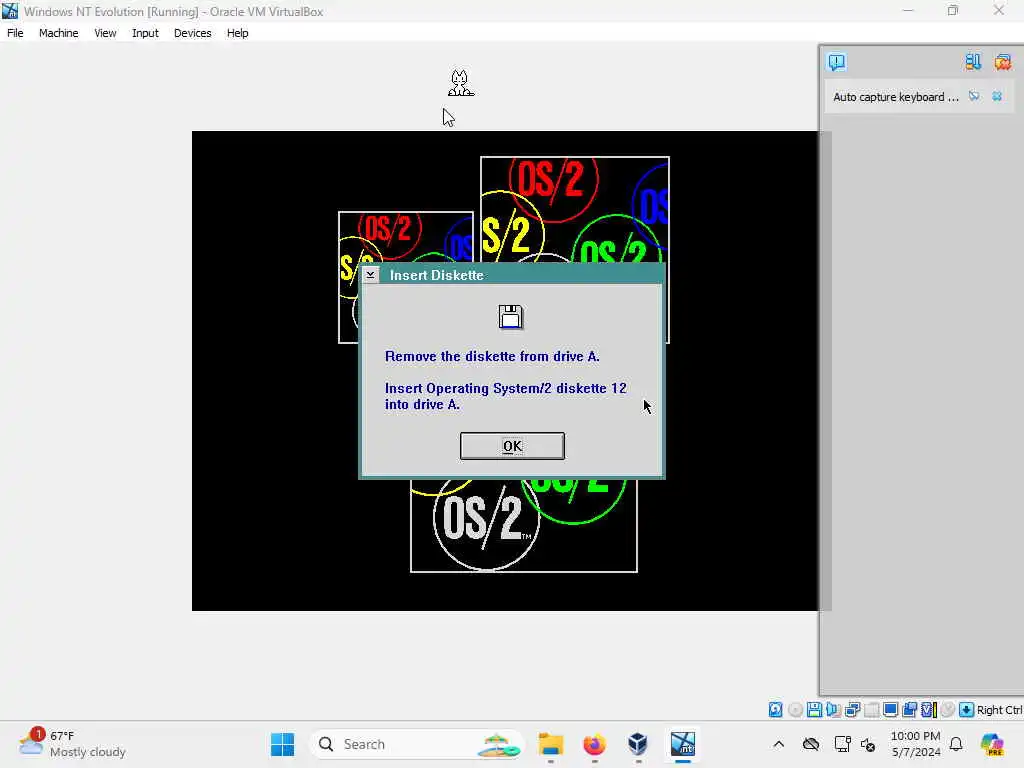
Task: Click the running VM taskbar icon
Action: [682, 744]
